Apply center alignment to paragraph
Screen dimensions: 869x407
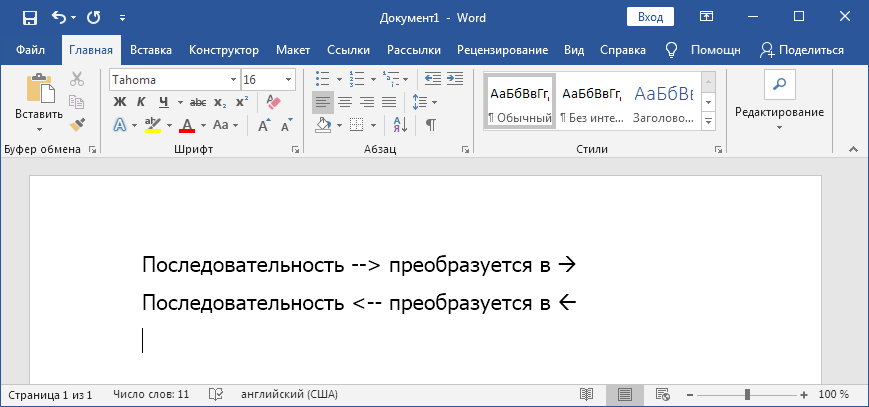click(344, 102)
